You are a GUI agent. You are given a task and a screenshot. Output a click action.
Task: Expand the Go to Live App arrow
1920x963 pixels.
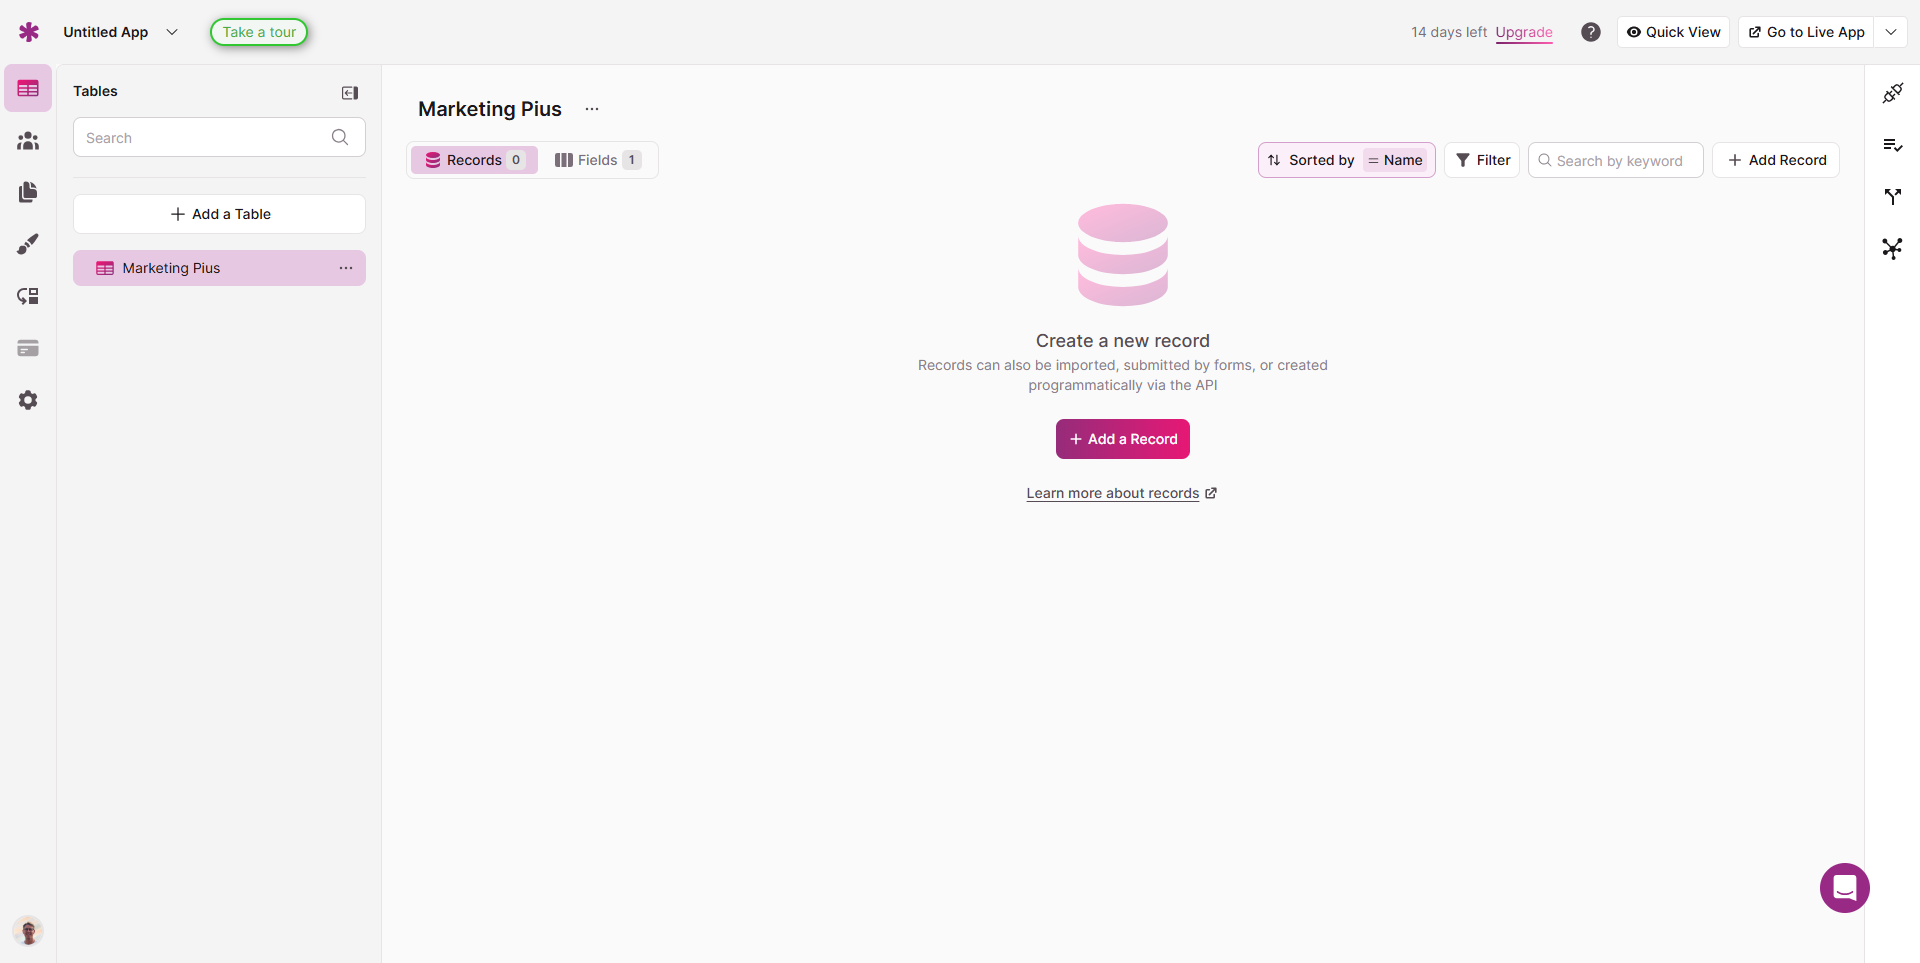(1890, 32)
